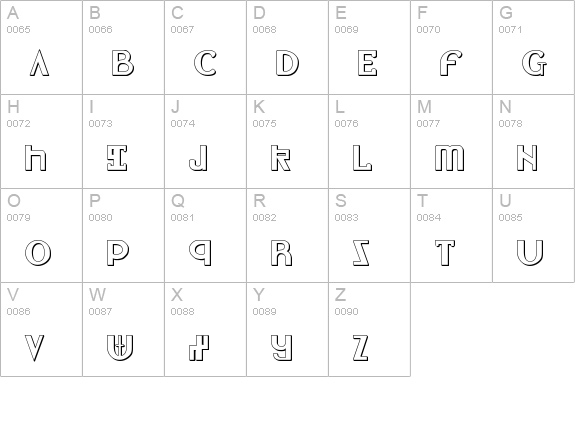This screenshot has width=575, height=421.
Task: Click the lowercase-style h glyph under H
Action: [36, 158]
